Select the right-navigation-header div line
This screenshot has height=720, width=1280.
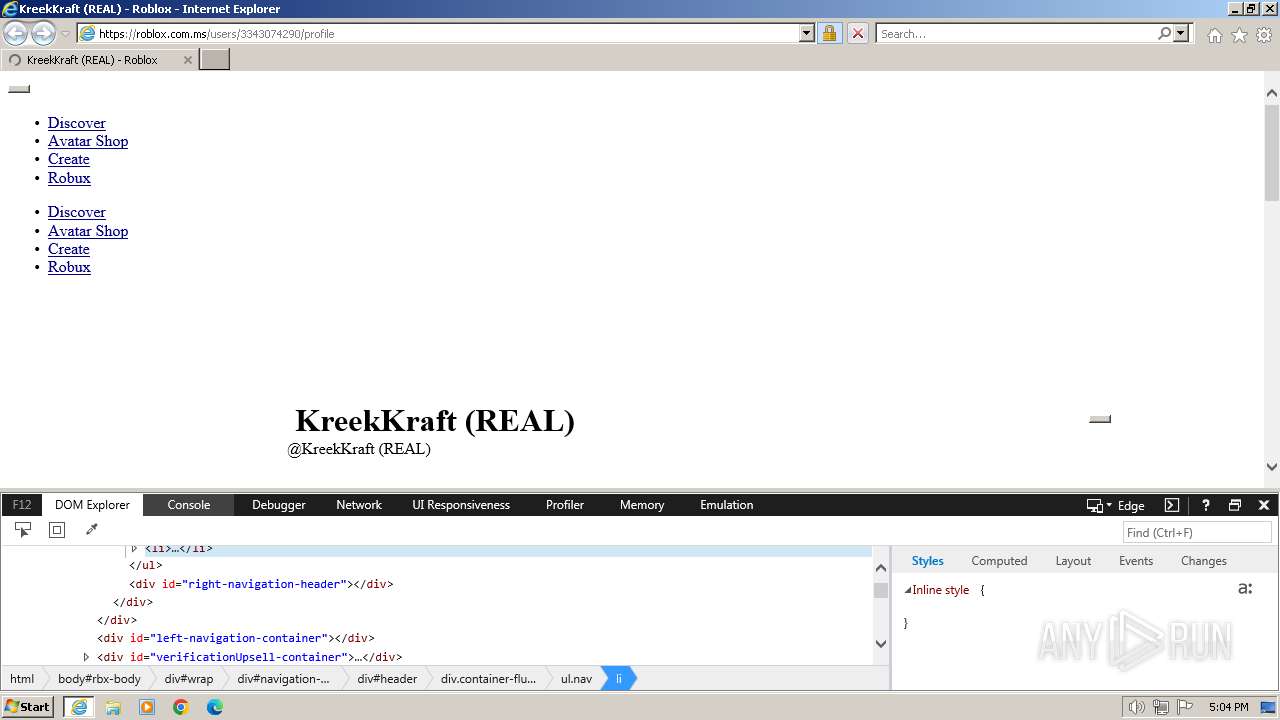261,584
